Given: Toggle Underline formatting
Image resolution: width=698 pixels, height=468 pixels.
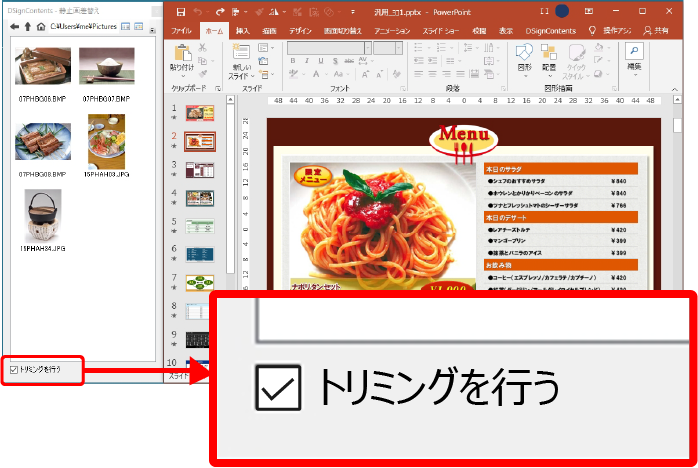Looking at the screenshot, I should coord(321,61).
